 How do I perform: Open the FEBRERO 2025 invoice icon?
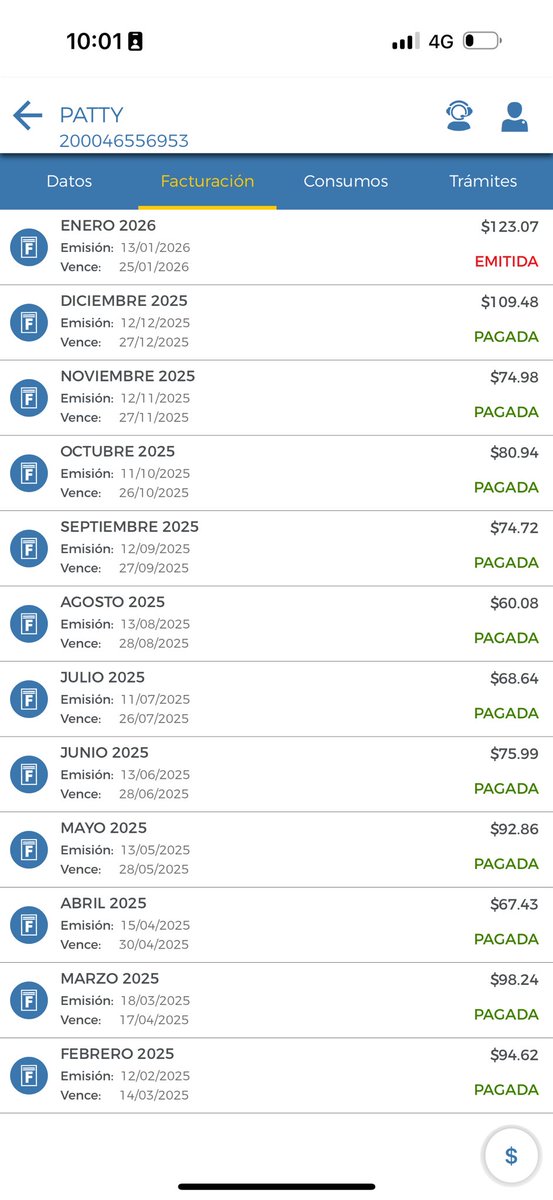point(29,1075)
